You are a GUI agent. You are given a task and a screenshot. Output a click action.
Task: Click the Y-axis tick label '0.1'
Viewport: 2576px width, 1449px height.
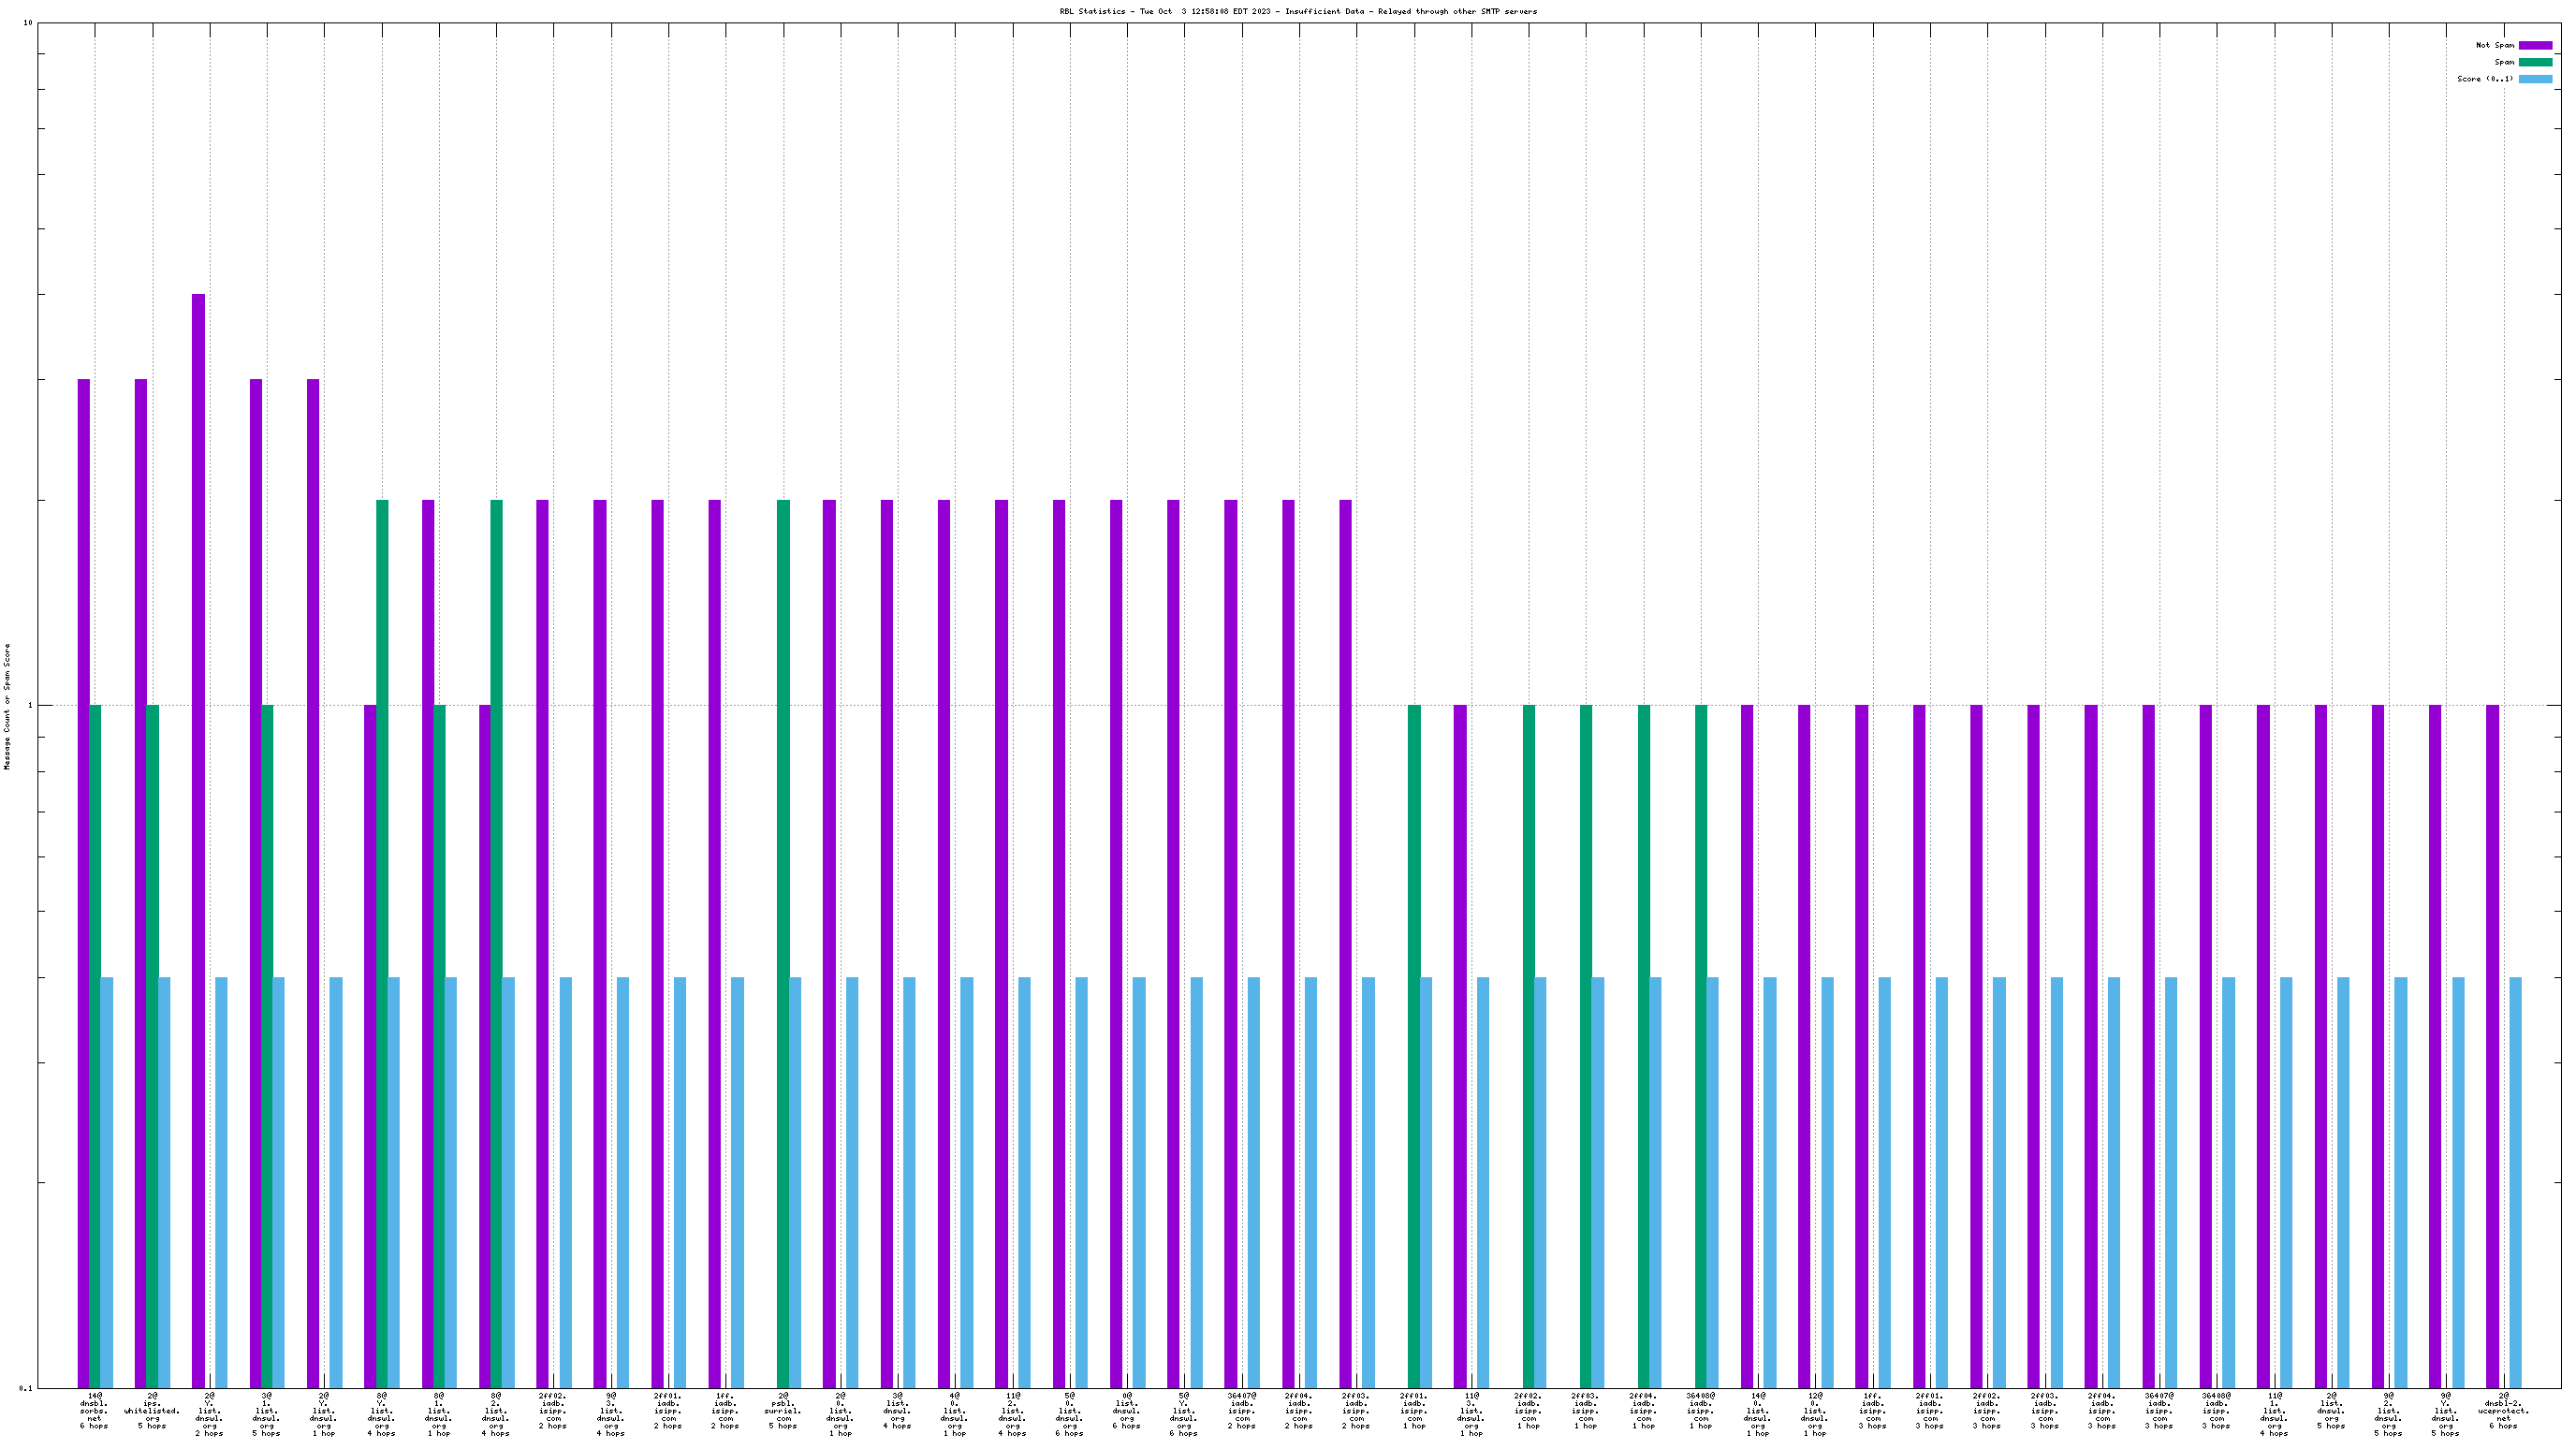pos(25,1388)
